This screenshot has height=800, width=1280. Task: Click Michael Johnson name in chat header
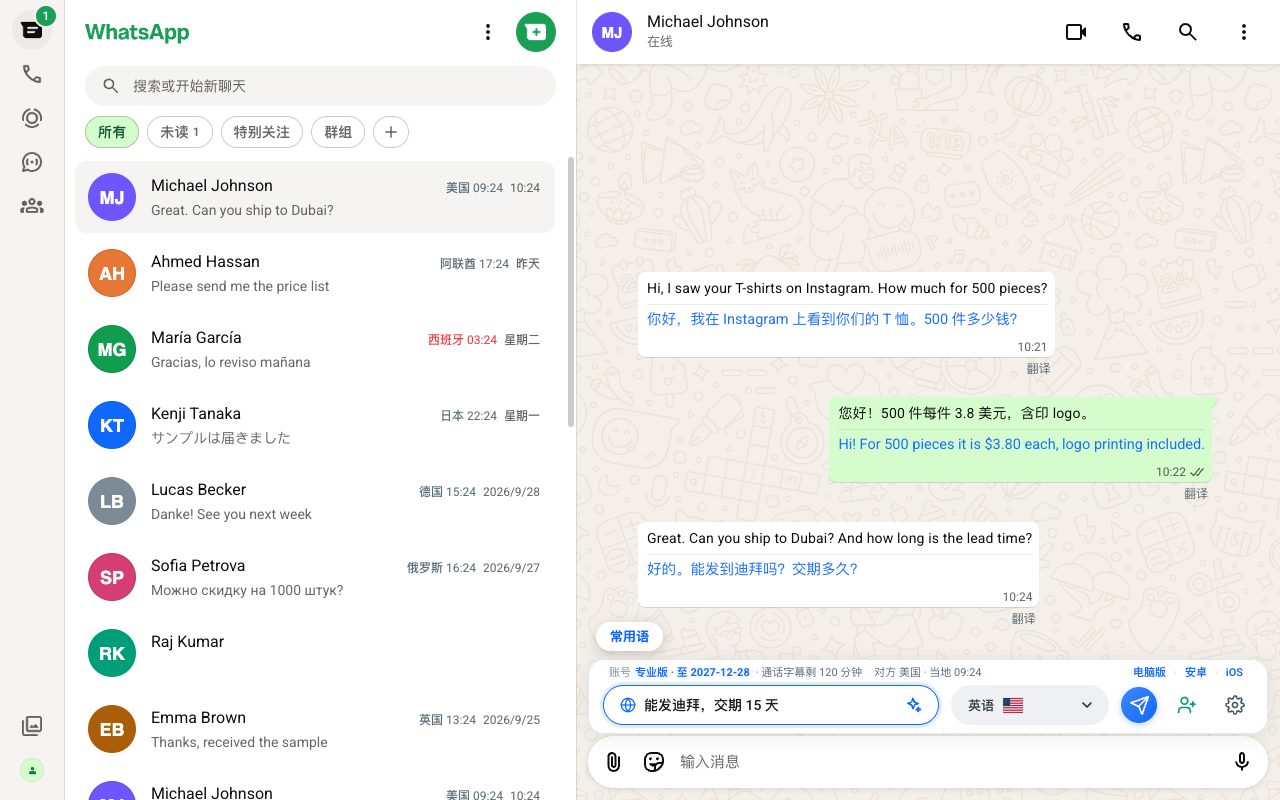(x=708, y=22)
